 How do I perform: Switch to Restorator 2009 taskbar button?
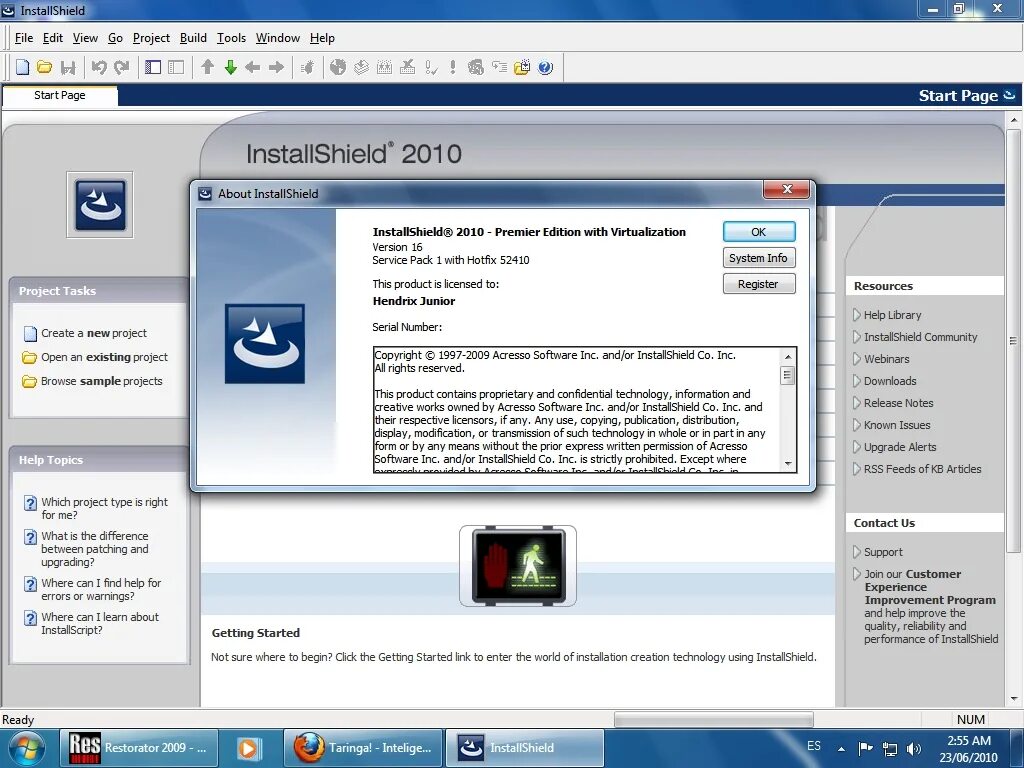[138, 748]
